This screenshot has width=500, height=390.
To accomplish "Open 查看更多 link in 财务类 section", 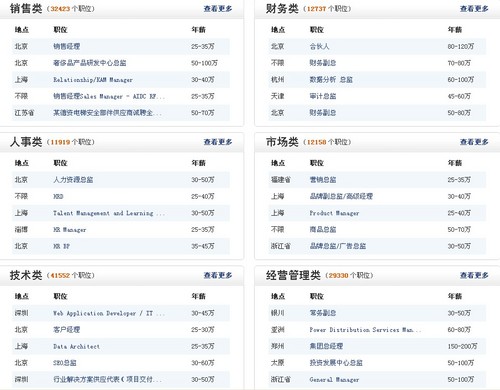I will tap(474, 9).
